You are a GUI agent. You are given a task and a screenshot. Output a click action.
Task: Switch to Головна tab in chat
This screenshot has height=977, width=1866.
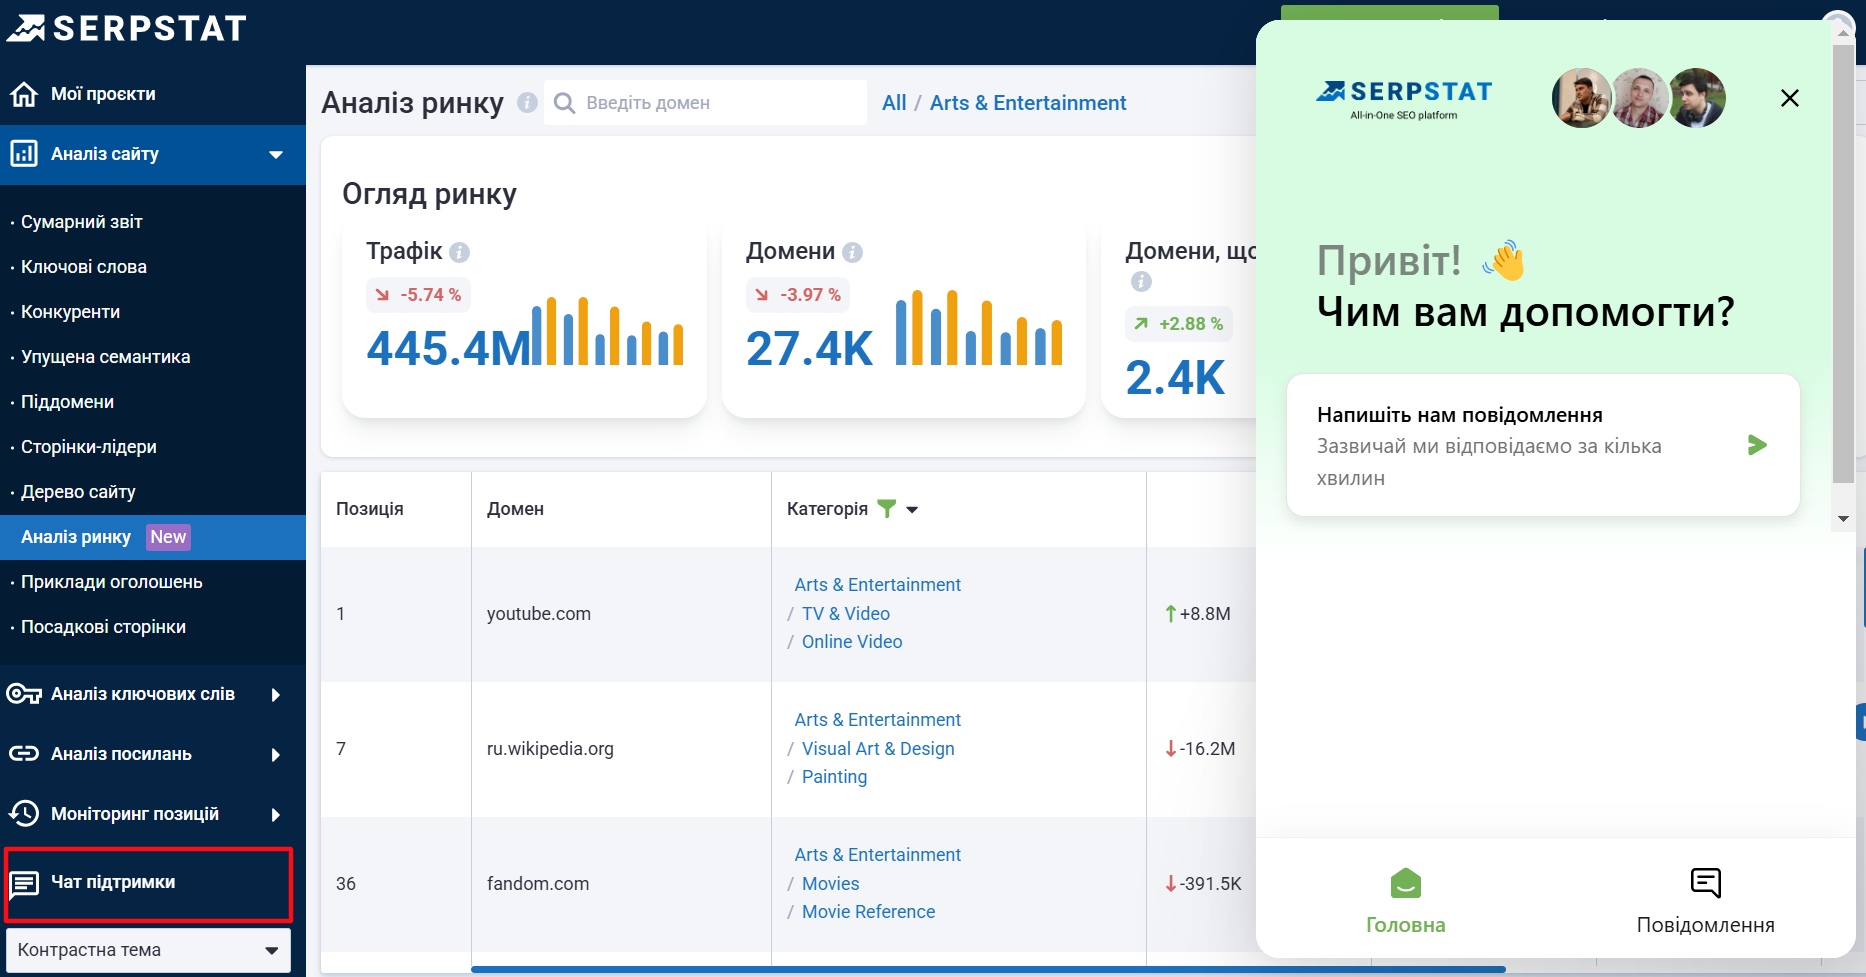[x=1406, y=901]
